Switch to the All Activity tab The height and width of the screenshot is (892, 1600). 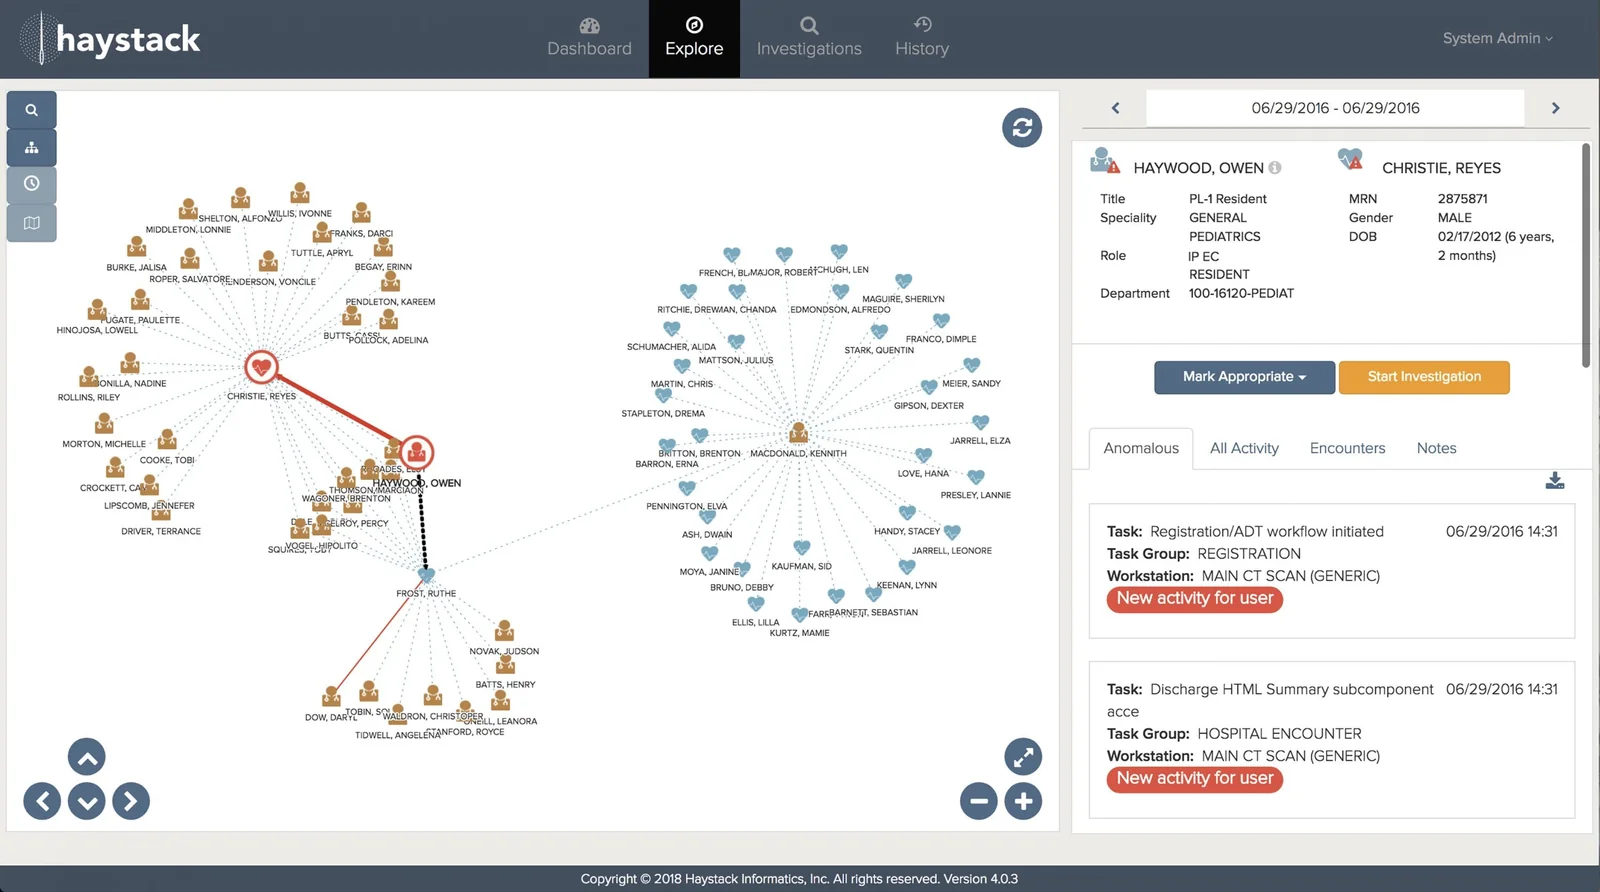coord(1244,448)
